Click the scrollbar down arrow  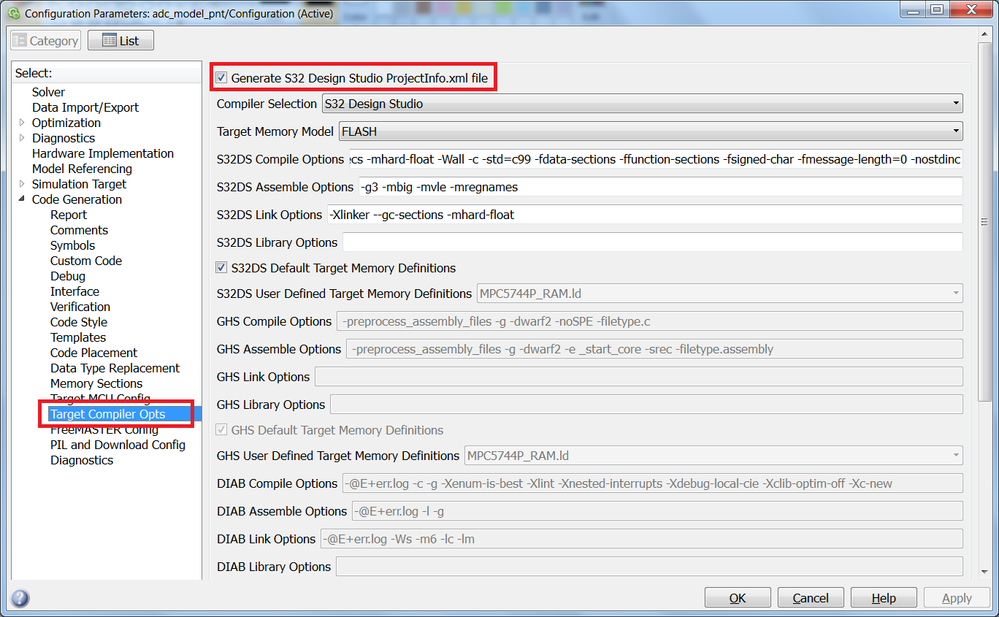pos(984,572)
